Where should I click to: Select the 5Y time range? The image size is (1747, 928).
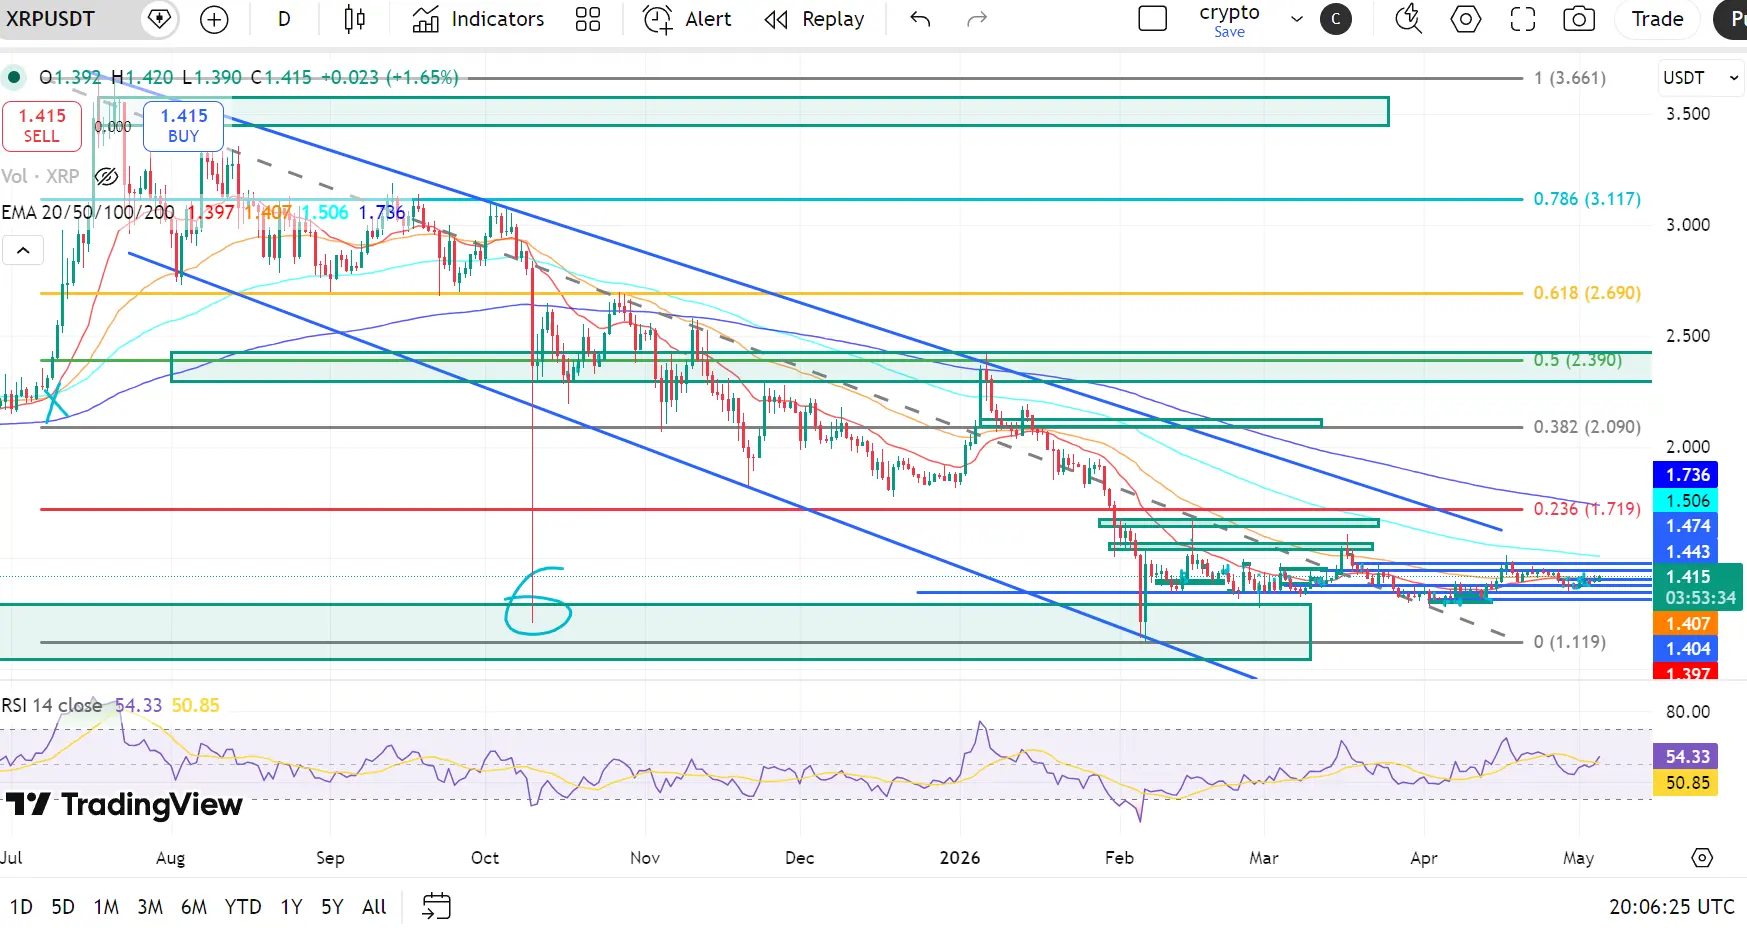pos(332,907)
